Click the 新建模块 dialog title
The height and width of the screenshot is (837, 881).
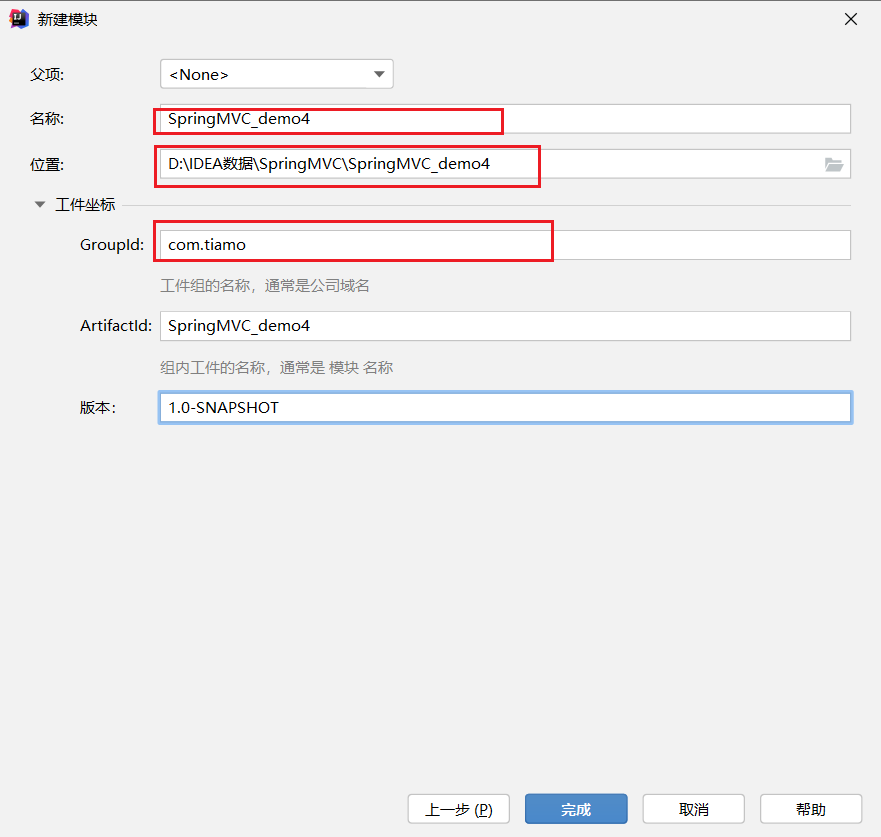coord(64,18)
